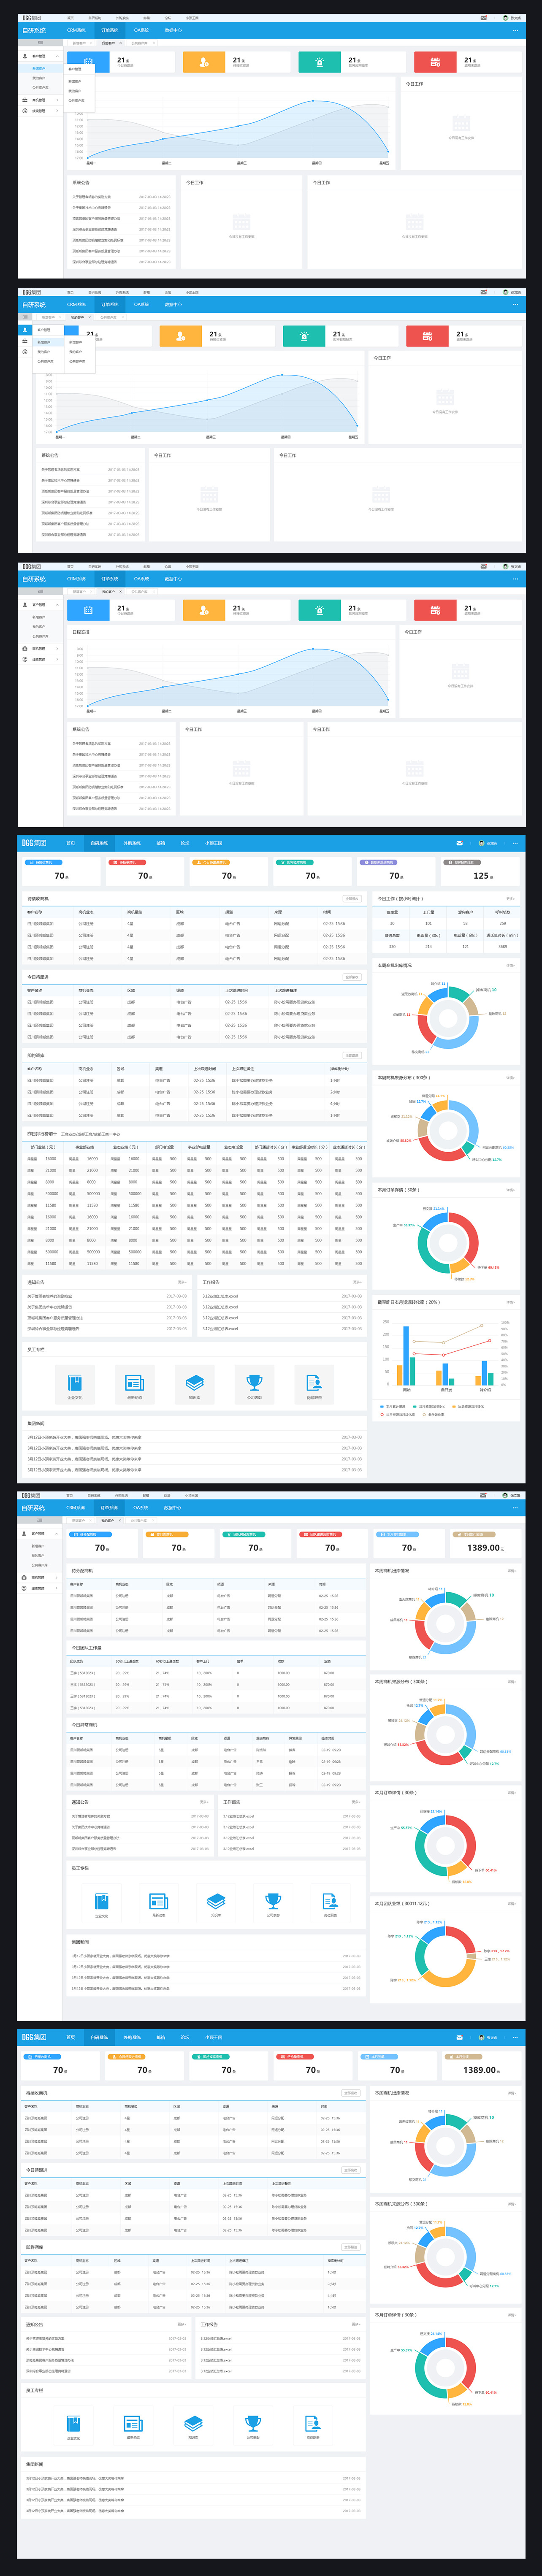Click teal alarm card icon in second mockup
542x2576 pixels.
[x=304, y=336]
